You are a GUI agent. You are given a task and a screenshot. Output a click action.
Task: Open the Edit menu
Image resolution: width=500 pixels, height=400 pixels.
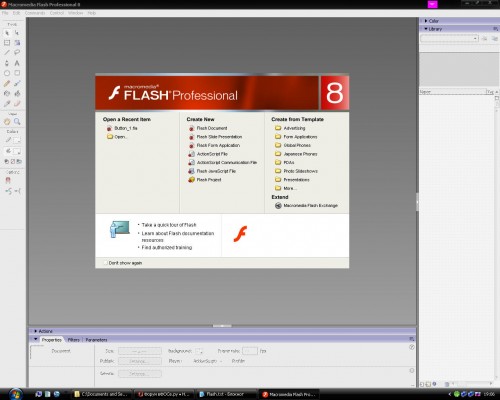[x=16, y=13]
